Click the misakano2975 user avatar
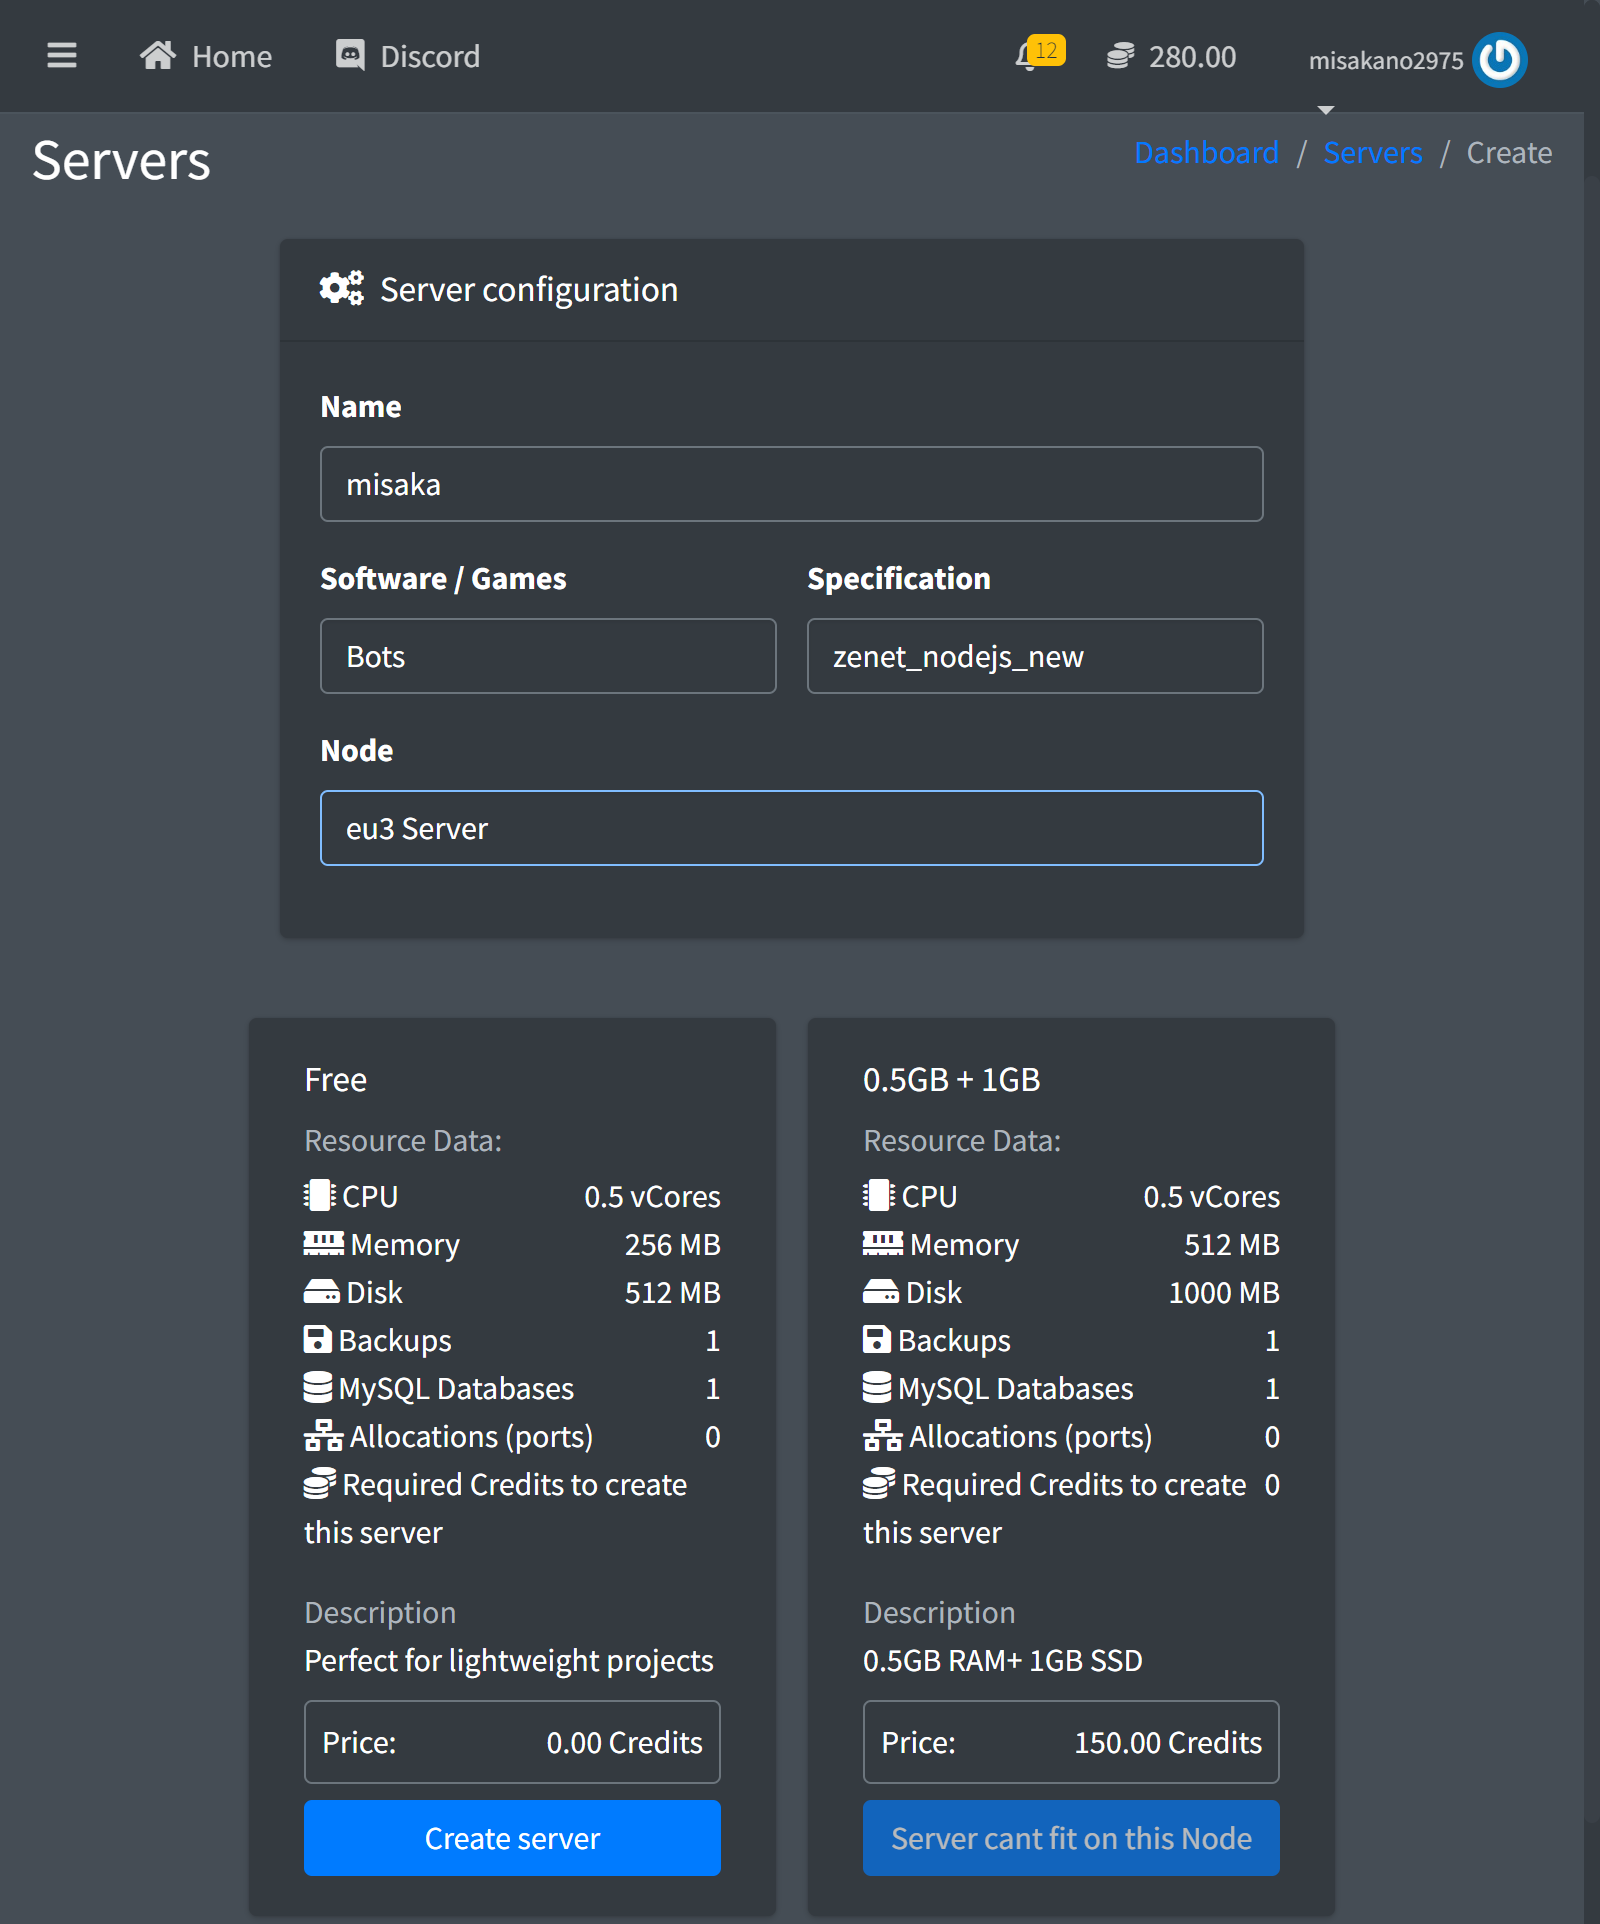 click(1499, 60)
